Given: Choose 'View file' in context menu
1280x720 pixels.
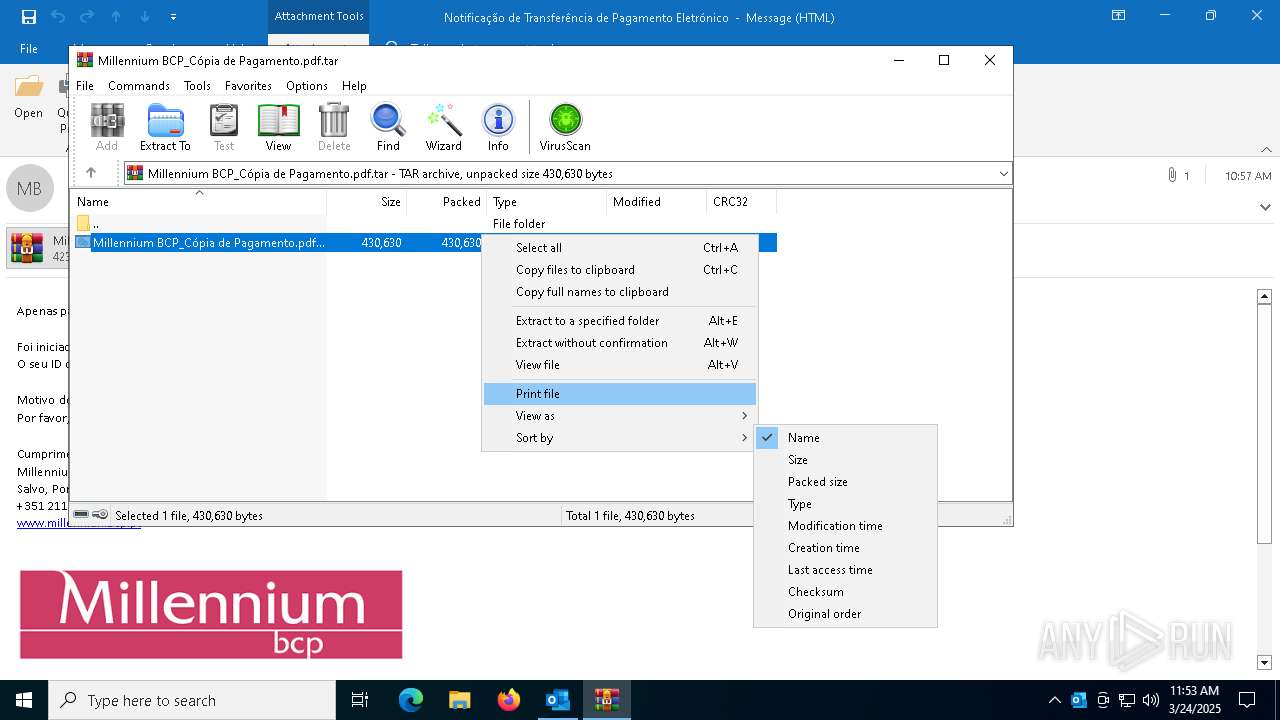Looking at the screenshot, I should pos(619,364).
